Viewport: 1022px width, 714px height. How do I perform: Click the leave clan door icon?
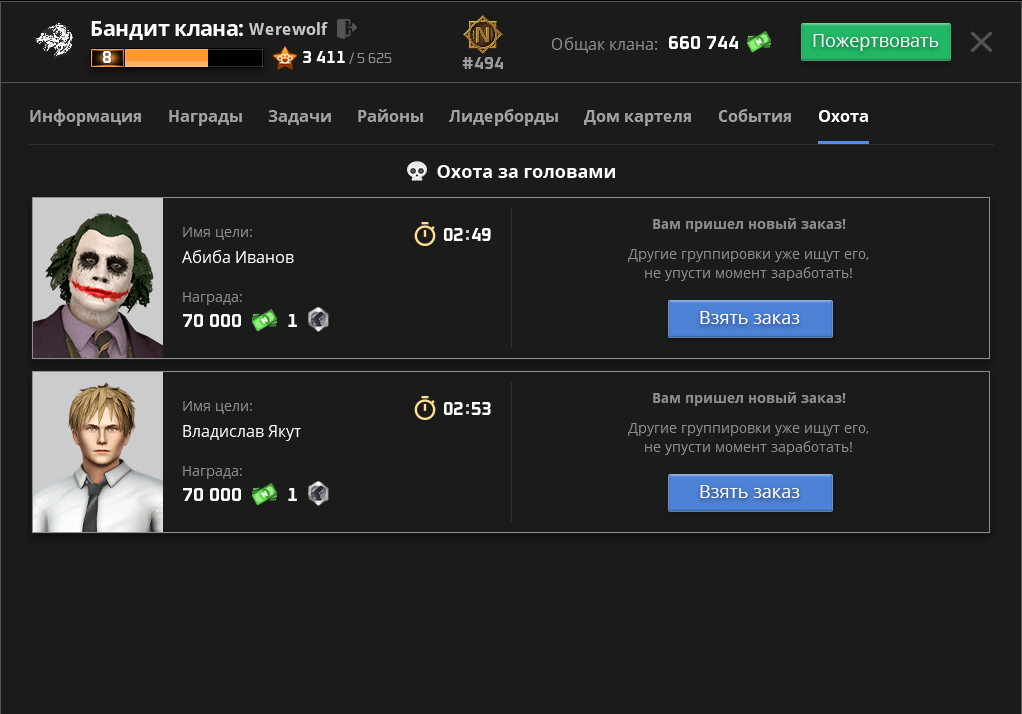[346, 29]
